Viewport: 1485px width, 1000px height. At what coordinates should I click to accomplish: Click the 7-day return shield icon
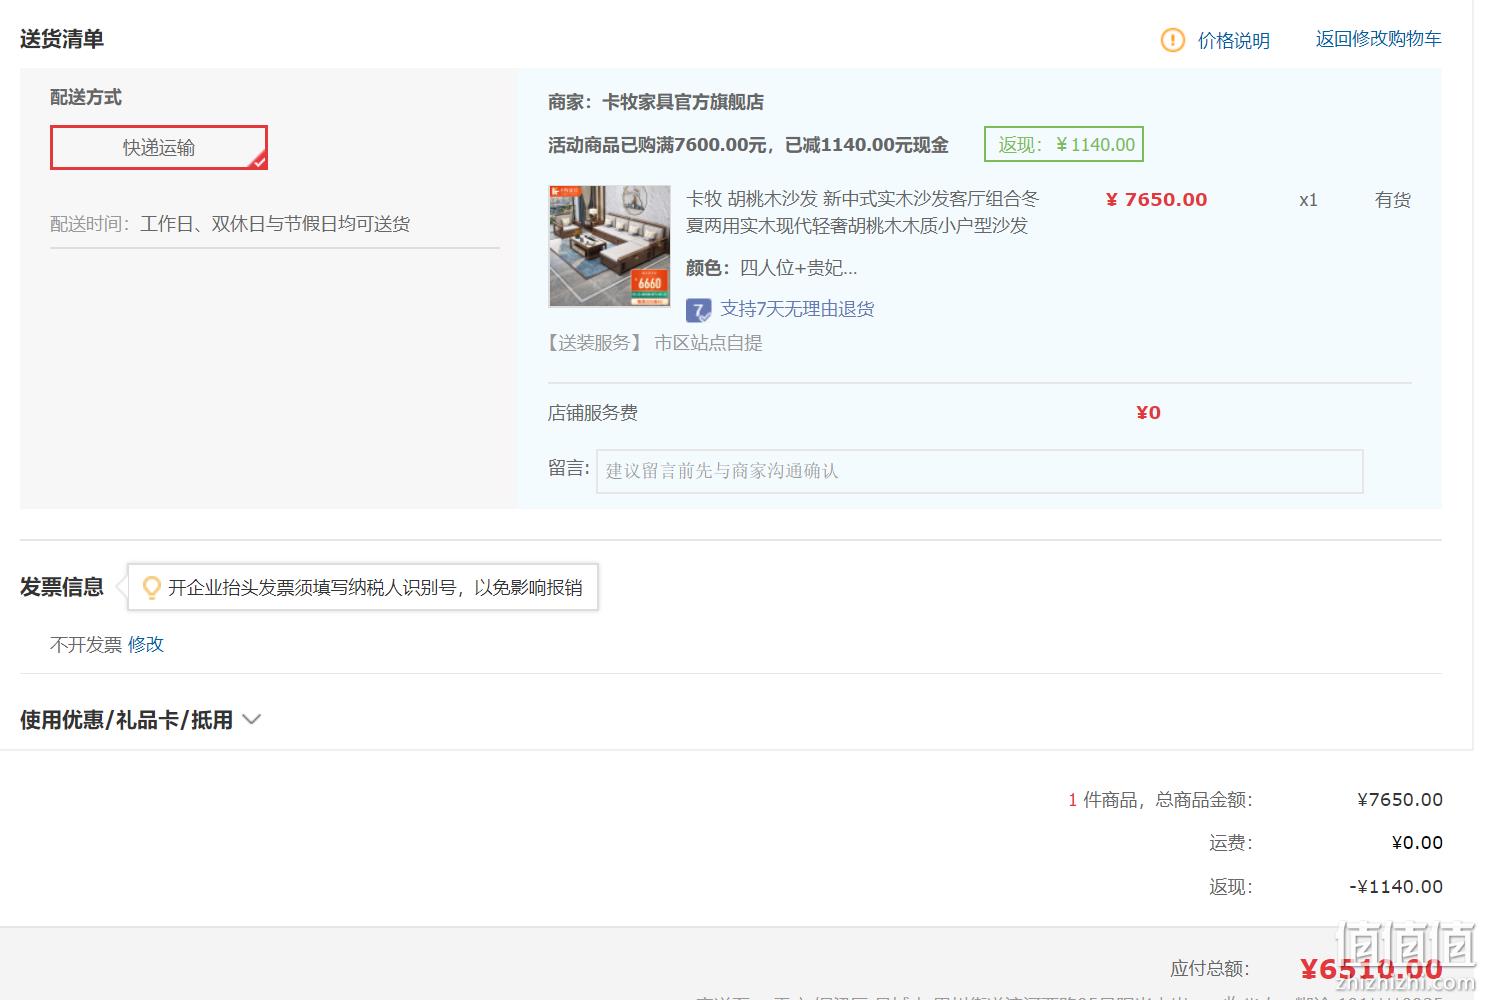699,310
